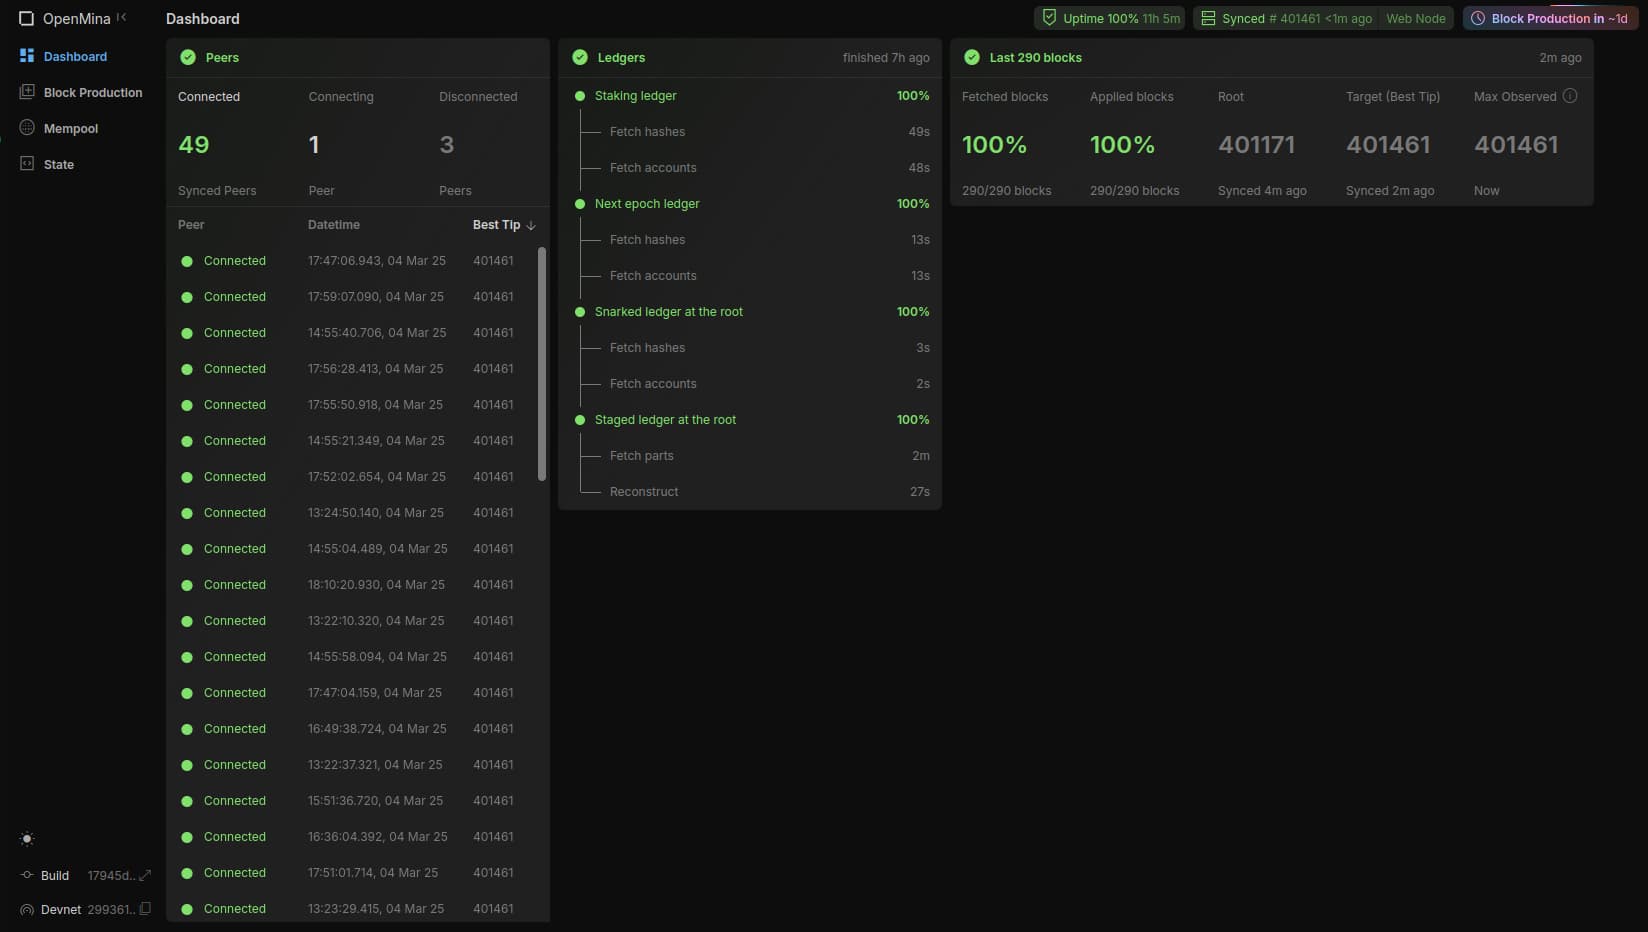
Task: Sort peers by Best Tip column
Action: click(503, 225)
